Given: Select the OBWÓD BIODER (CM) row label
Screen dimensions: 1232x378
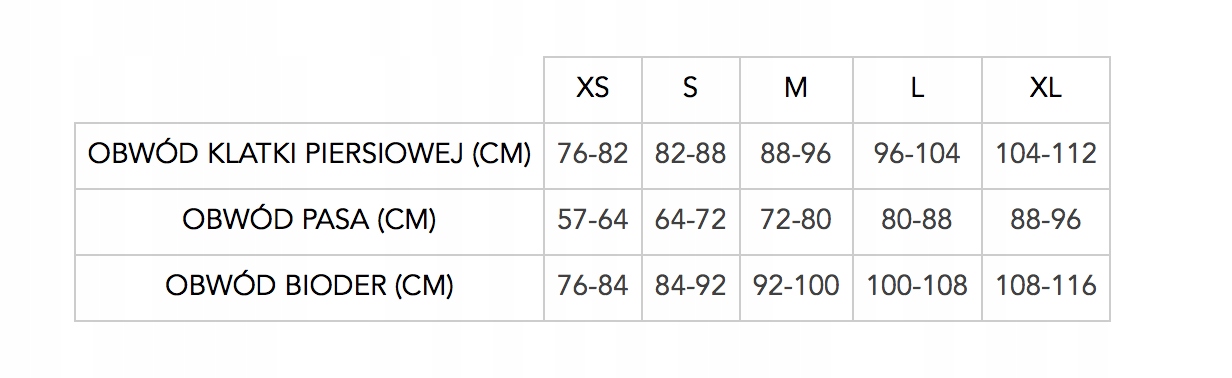Looking at the screenshot, I should pyautogui.click(x=310, y=286).
